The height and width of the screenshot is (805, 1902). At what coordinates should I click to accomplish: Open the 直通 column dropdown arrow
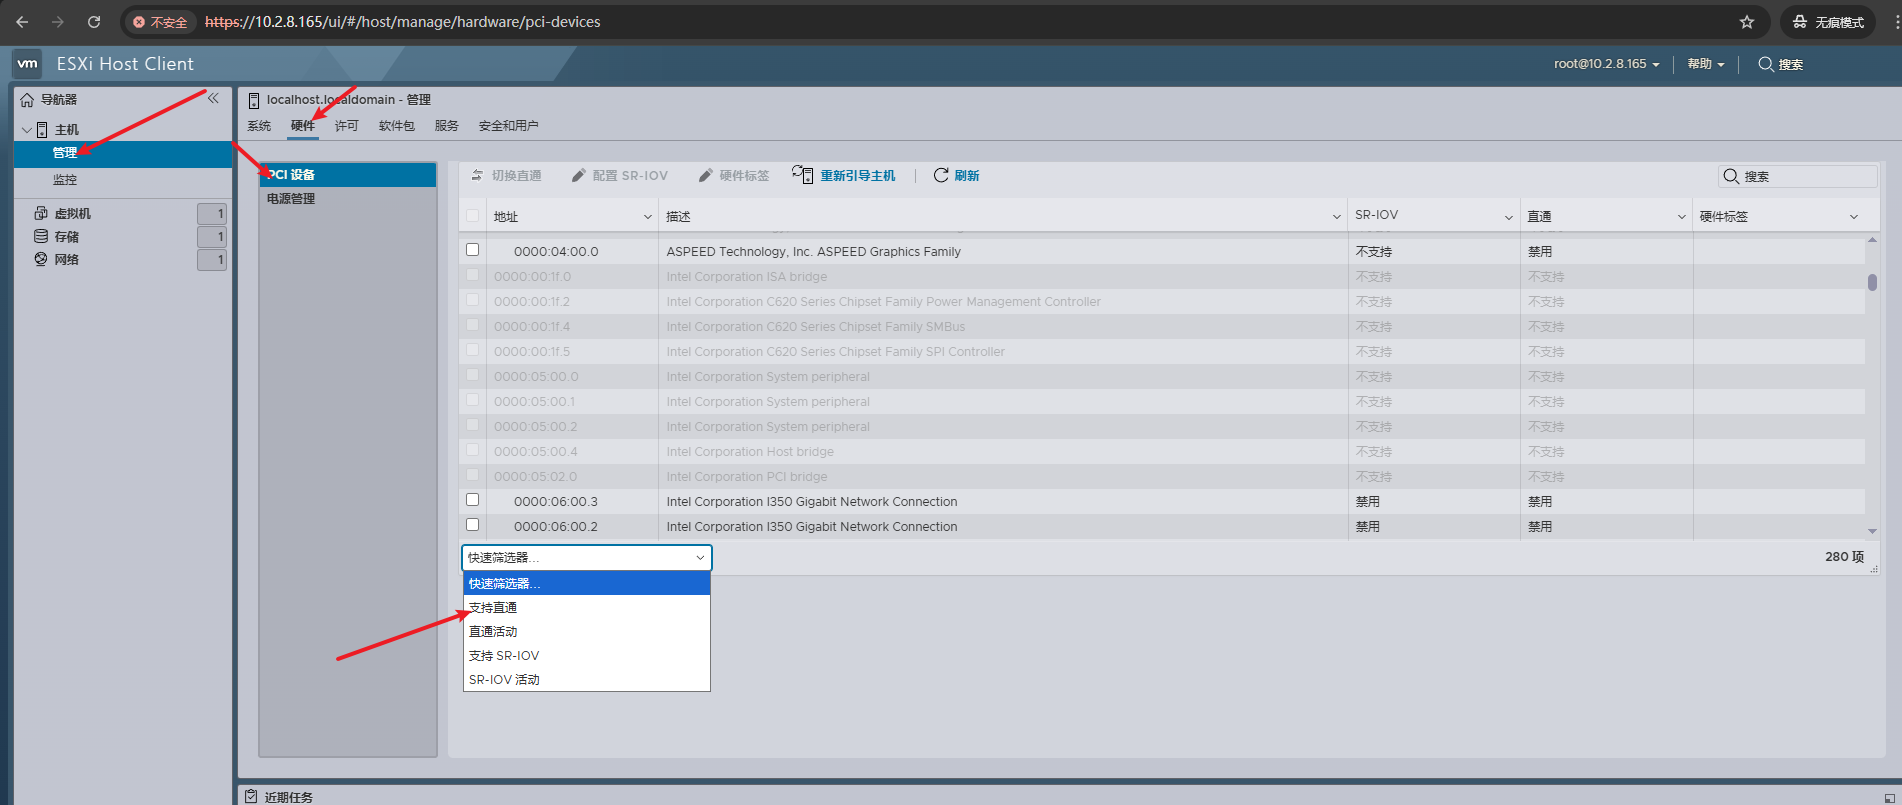coord(1682,217)
